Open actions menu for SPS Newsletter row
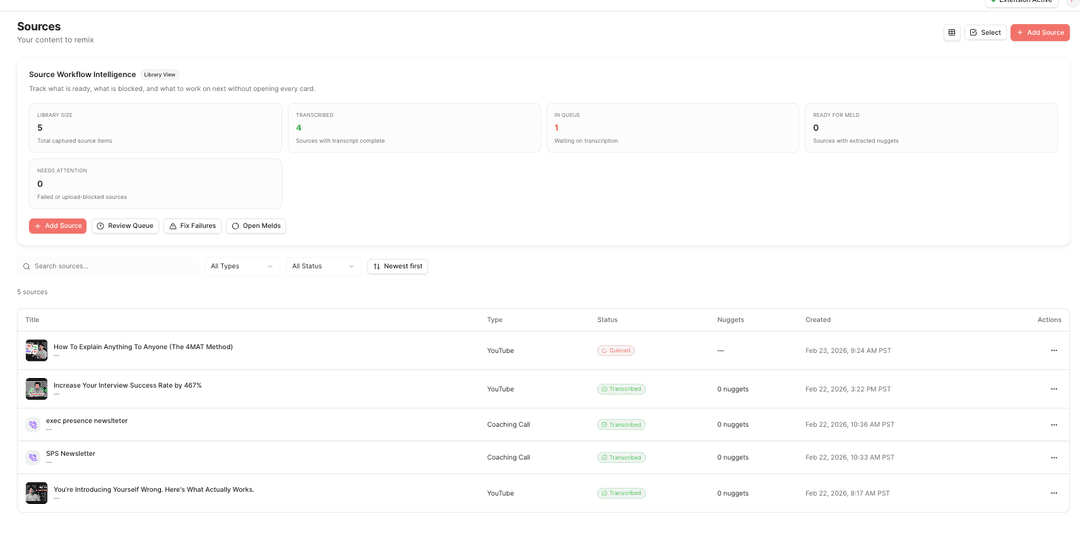Image resolution: width=1080 pixels, height=543 pixels. pos(1054,458)
